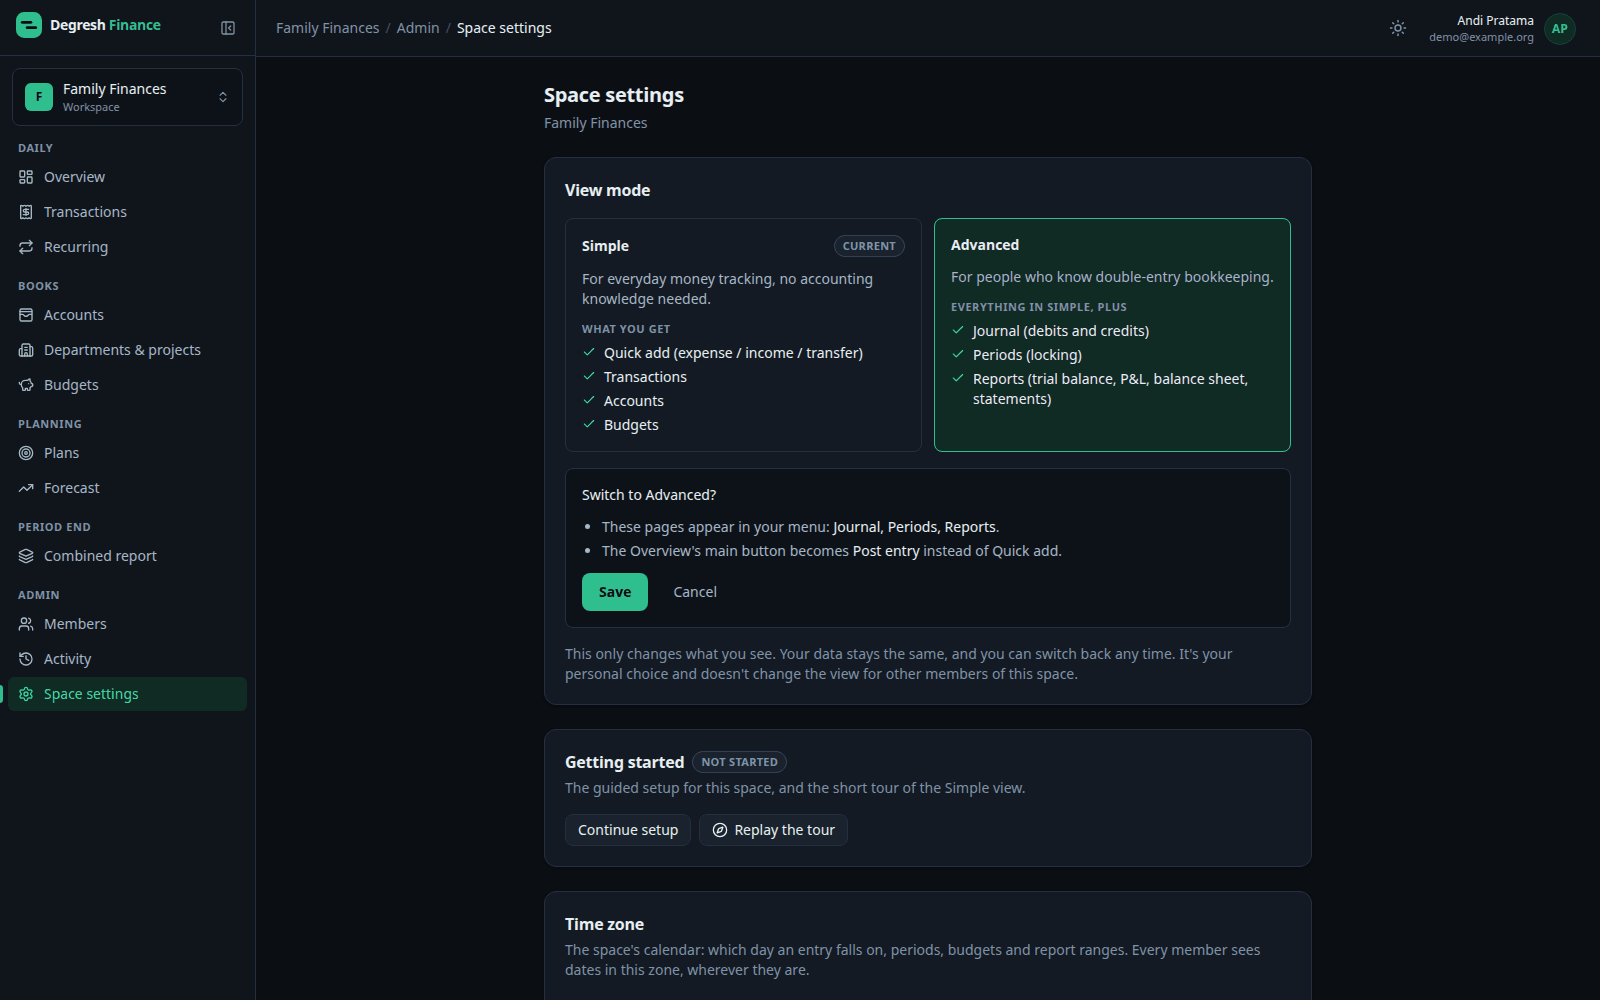Save the switch to Advanced
This screenshot has width=1600, height=1000.
(615, 592)
